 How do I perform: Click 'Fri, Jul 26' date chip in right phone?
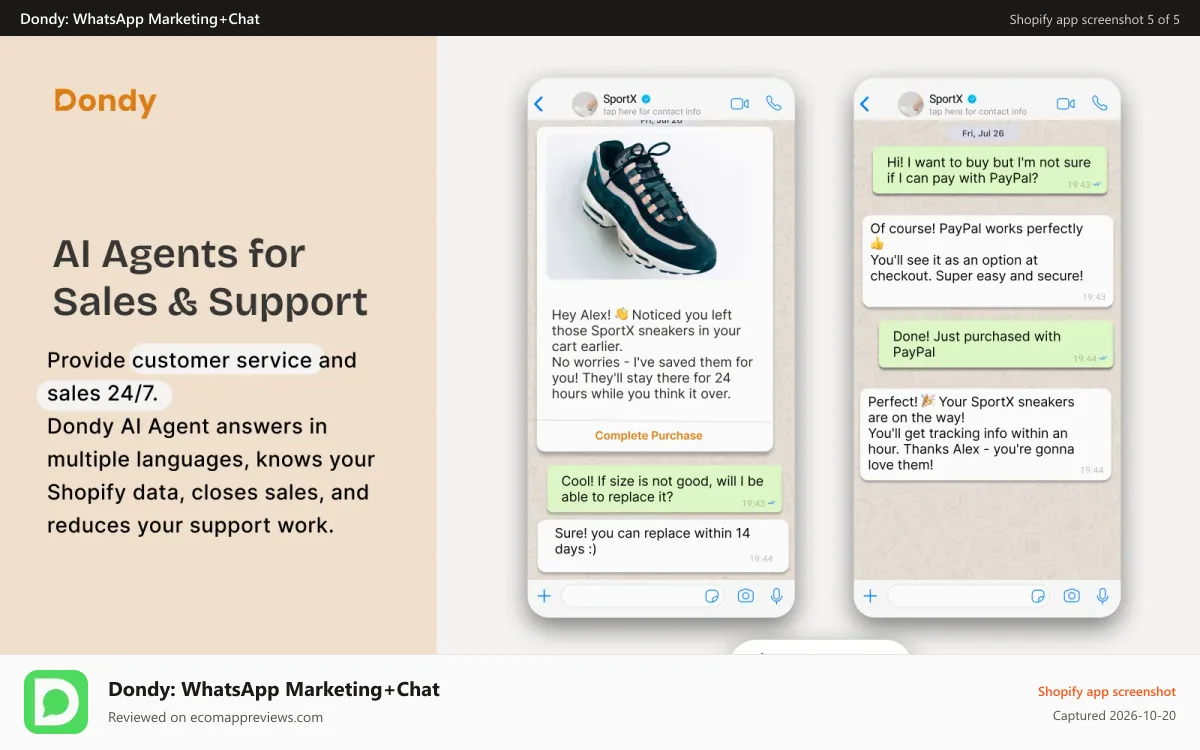(983, 133)
